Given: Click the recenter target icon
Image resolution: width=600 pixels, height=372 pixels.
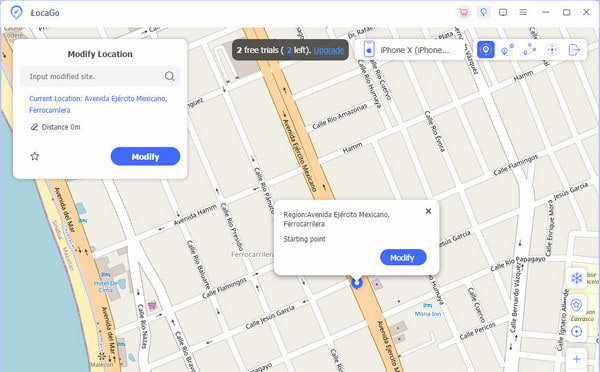Looking at the screenshot, I should pyautogui.click(x=576, y=331).
